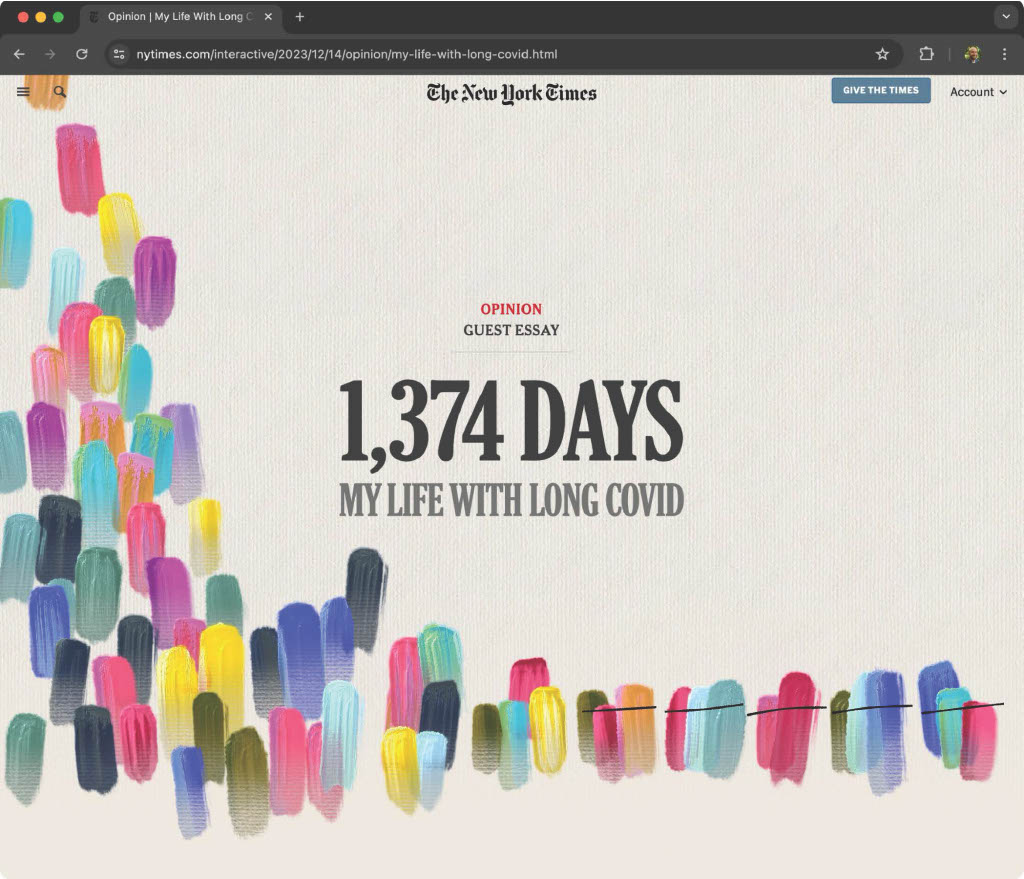Close the Opinion | My Life With Long Covid tab
1024x879 pixels.
tap(268, 17)
